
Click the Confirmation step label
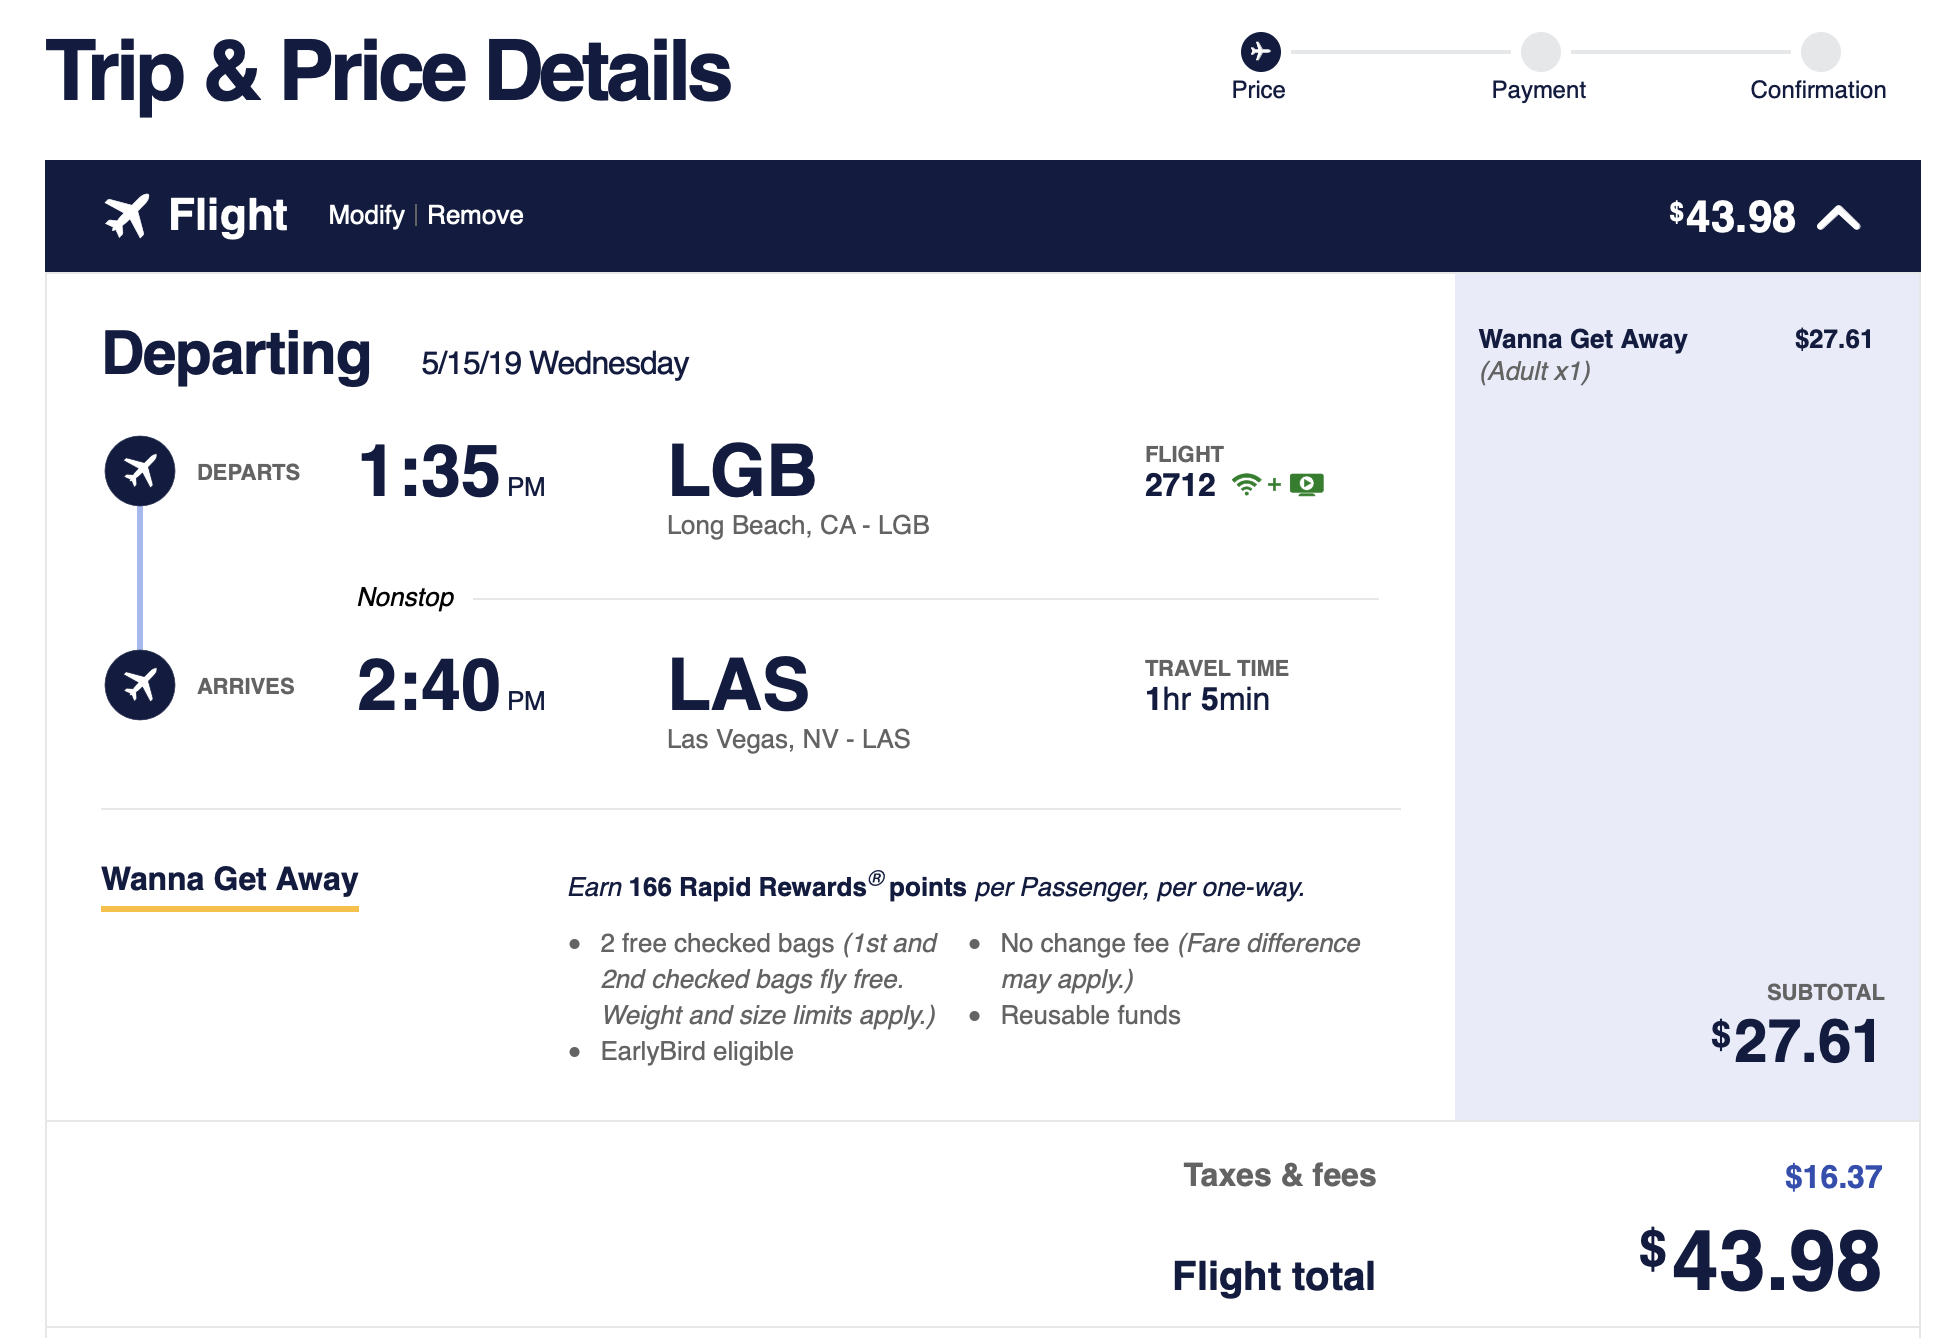[1818, 90]
